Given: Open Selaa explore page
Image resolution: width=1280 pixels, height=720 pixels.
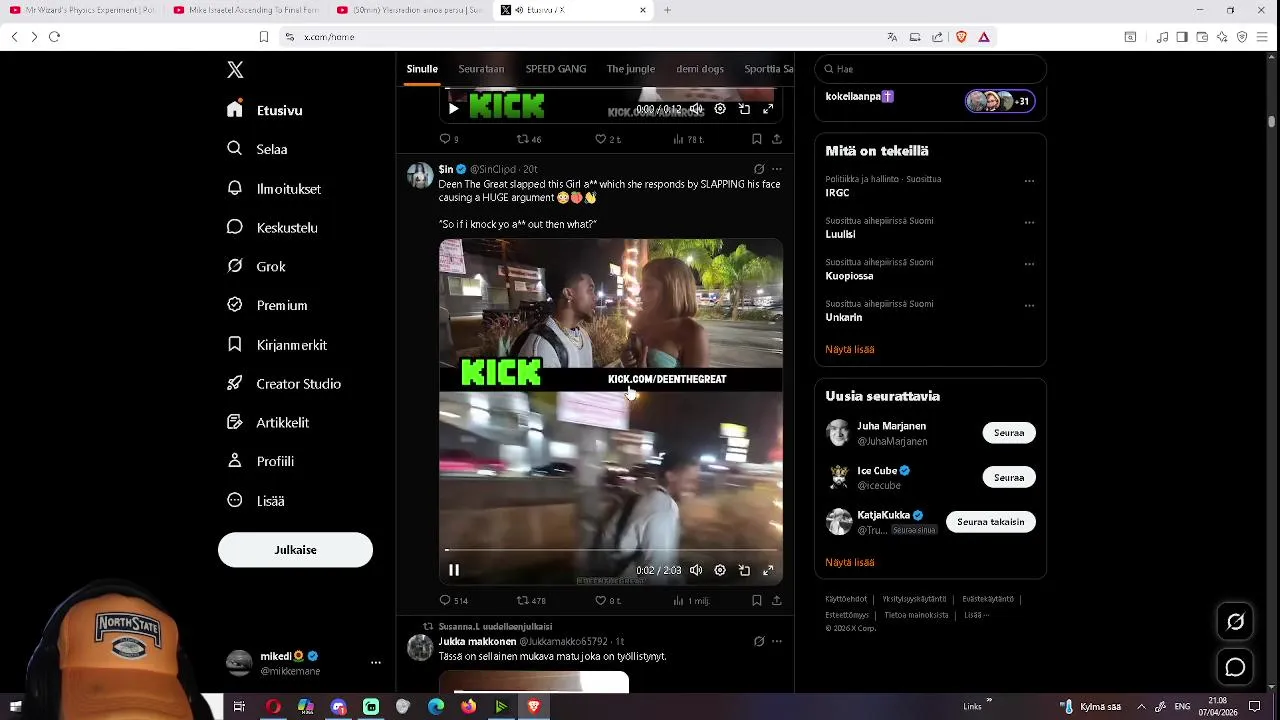Looking at the screenshot, I should (x=258, y=149).
